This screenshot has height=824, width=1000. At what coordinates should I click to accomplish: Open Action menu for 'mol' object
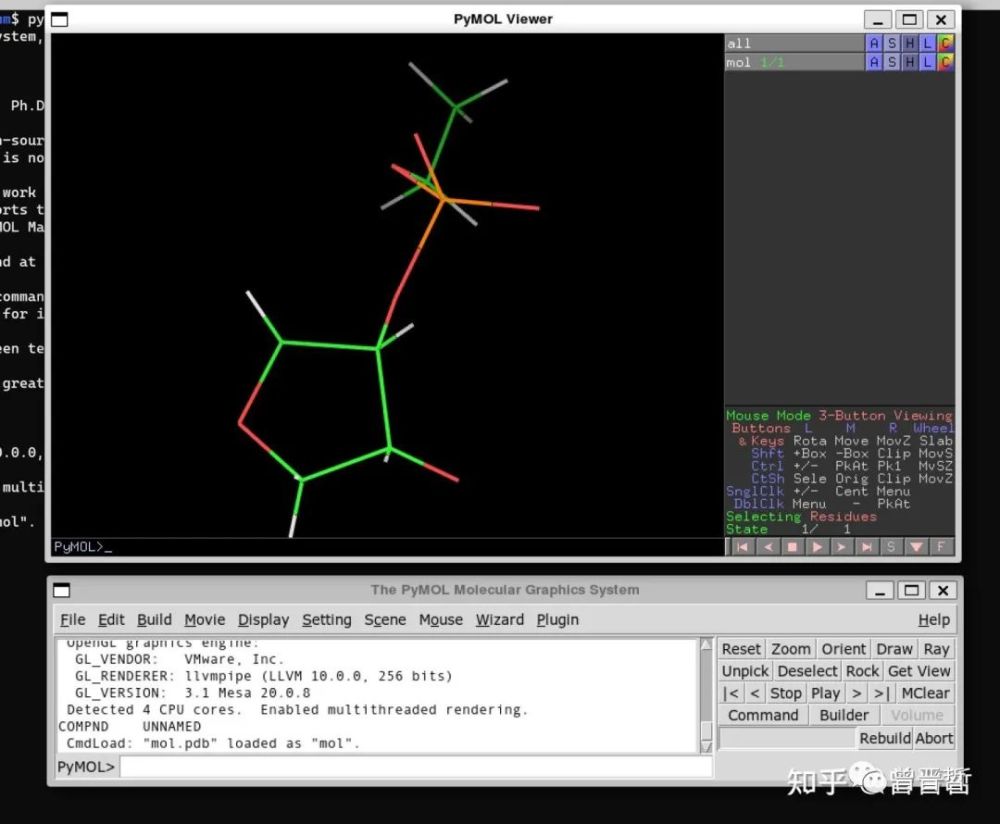(x=873, y=62)
